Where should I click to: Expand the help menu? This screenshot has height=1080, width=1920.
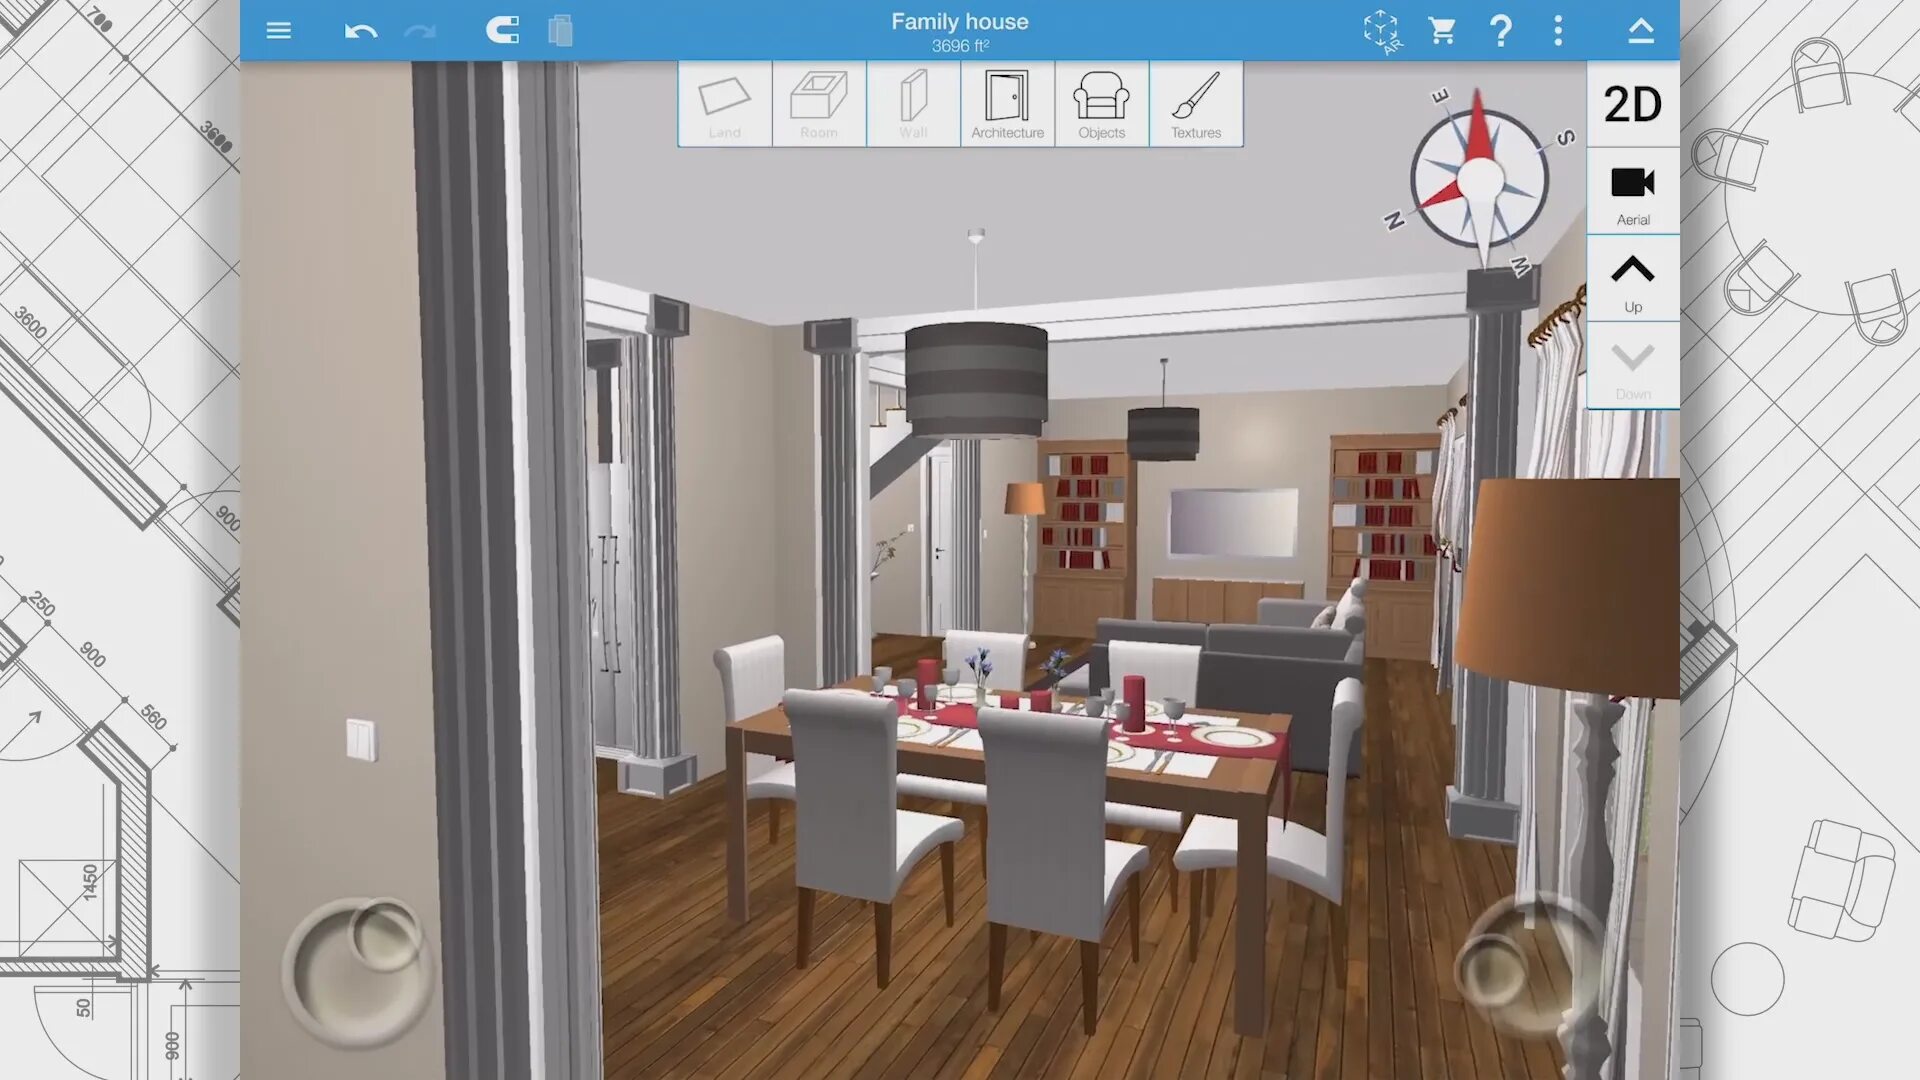click(1501, 29)
